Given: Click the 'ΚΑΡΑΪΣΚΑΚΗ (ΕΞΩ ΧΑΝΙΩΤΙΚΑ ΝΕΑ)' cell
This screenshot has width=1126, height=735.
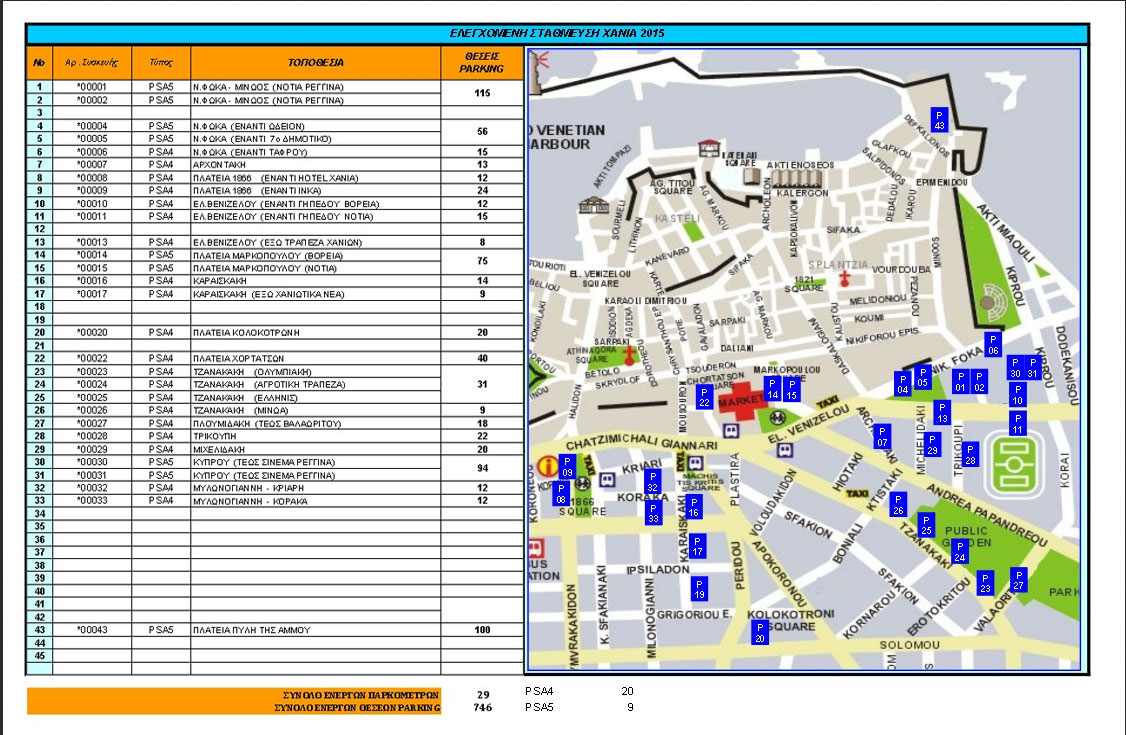Looking at the screenshot, I should click(x=315, y=294).
